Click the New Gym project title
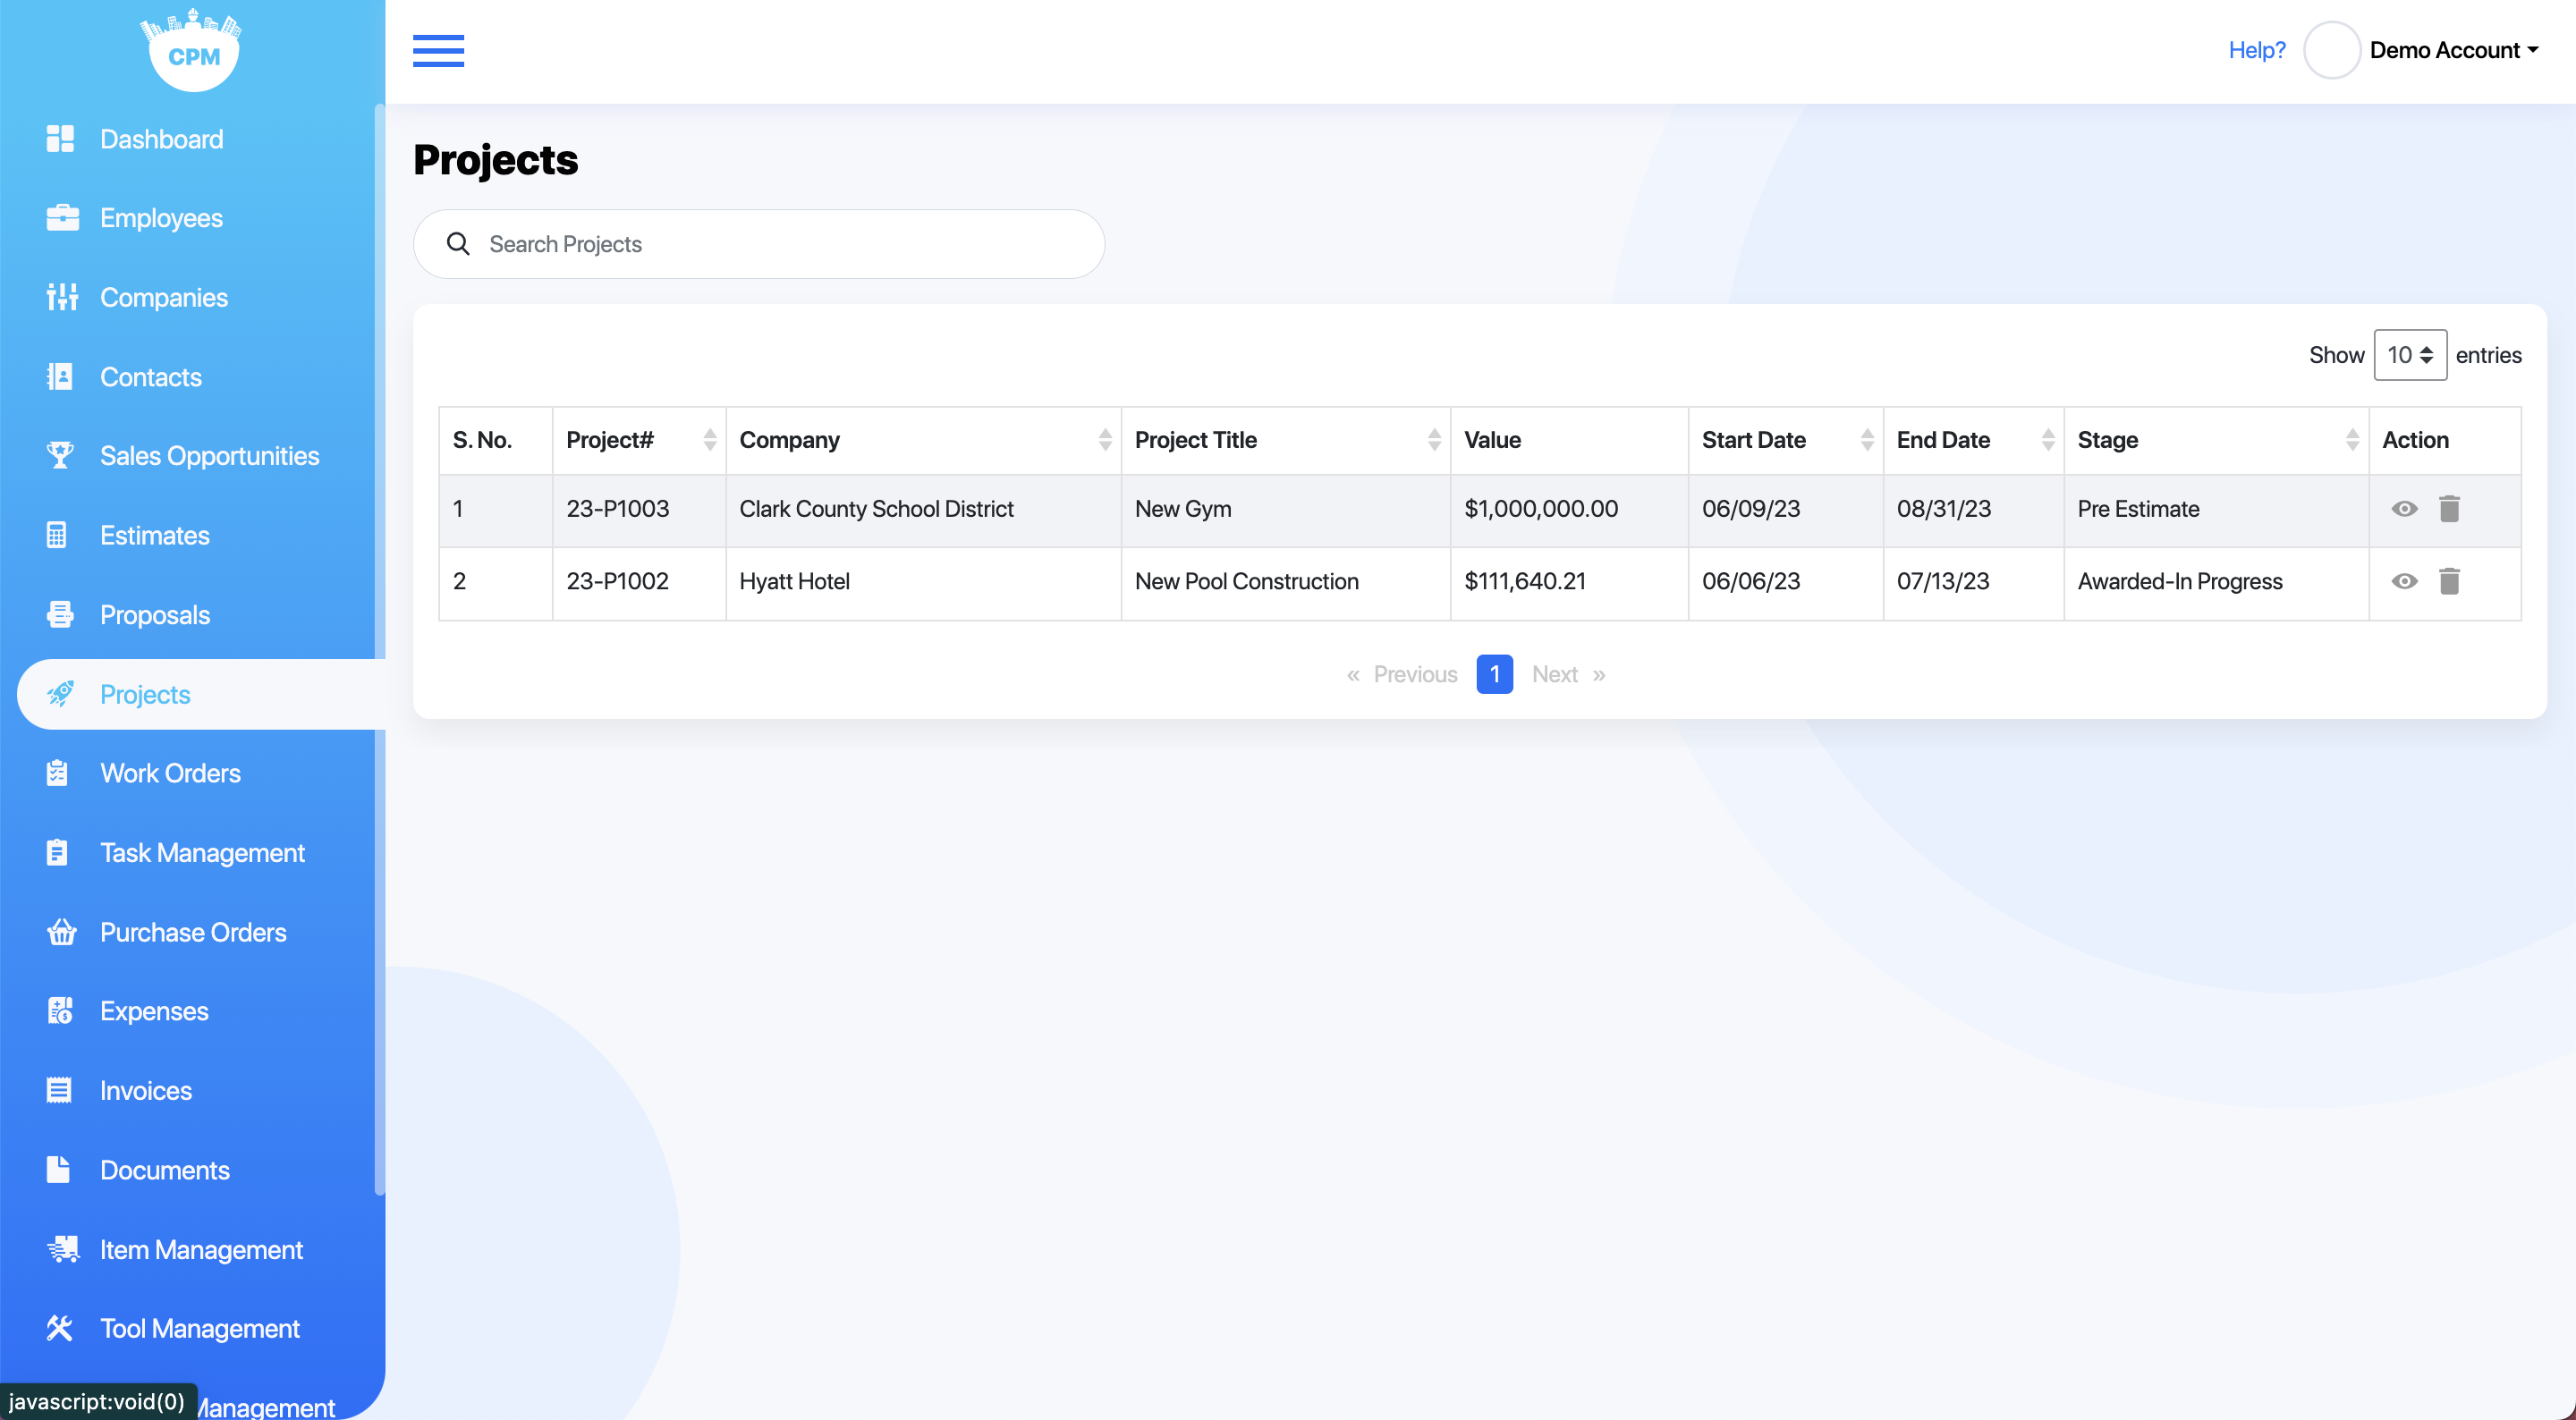Viewport: 2576px width, 1420px height. (1183, 509)
